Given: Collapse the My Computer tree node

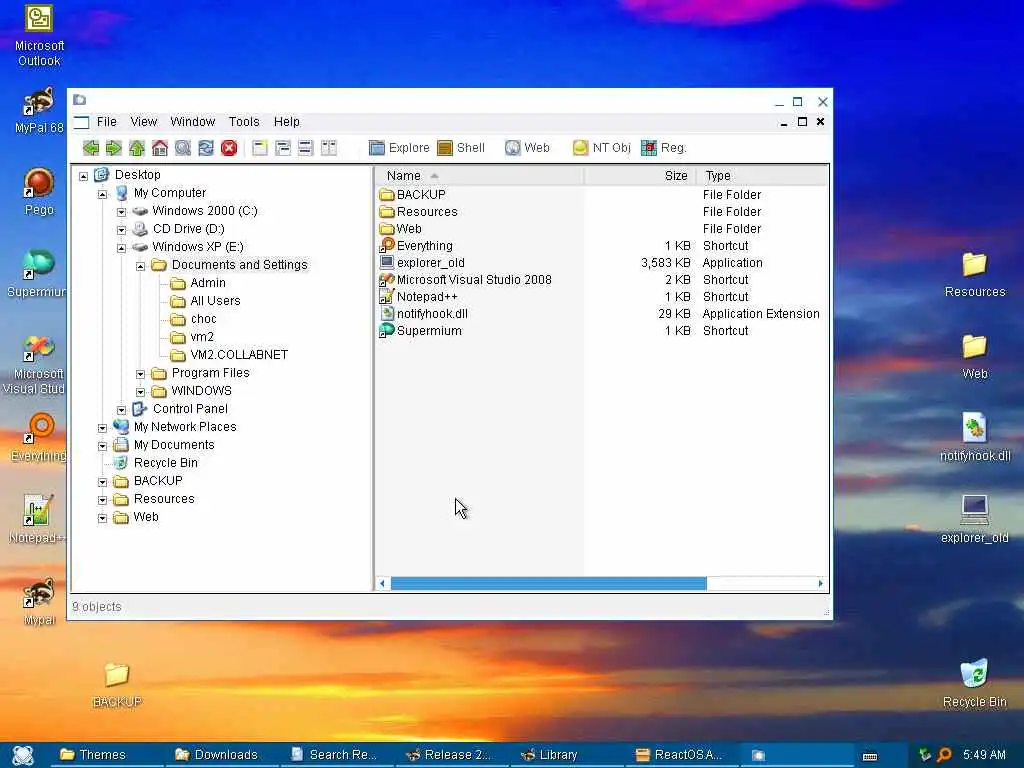Looking at the screenshot, I should point(103,194).
